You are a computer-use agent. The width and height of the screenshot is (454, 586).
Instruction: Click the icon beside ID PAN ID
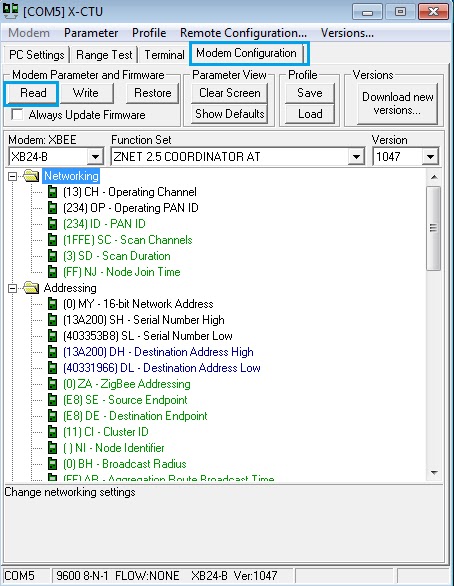pyautogui.click(x=53, y=224)
